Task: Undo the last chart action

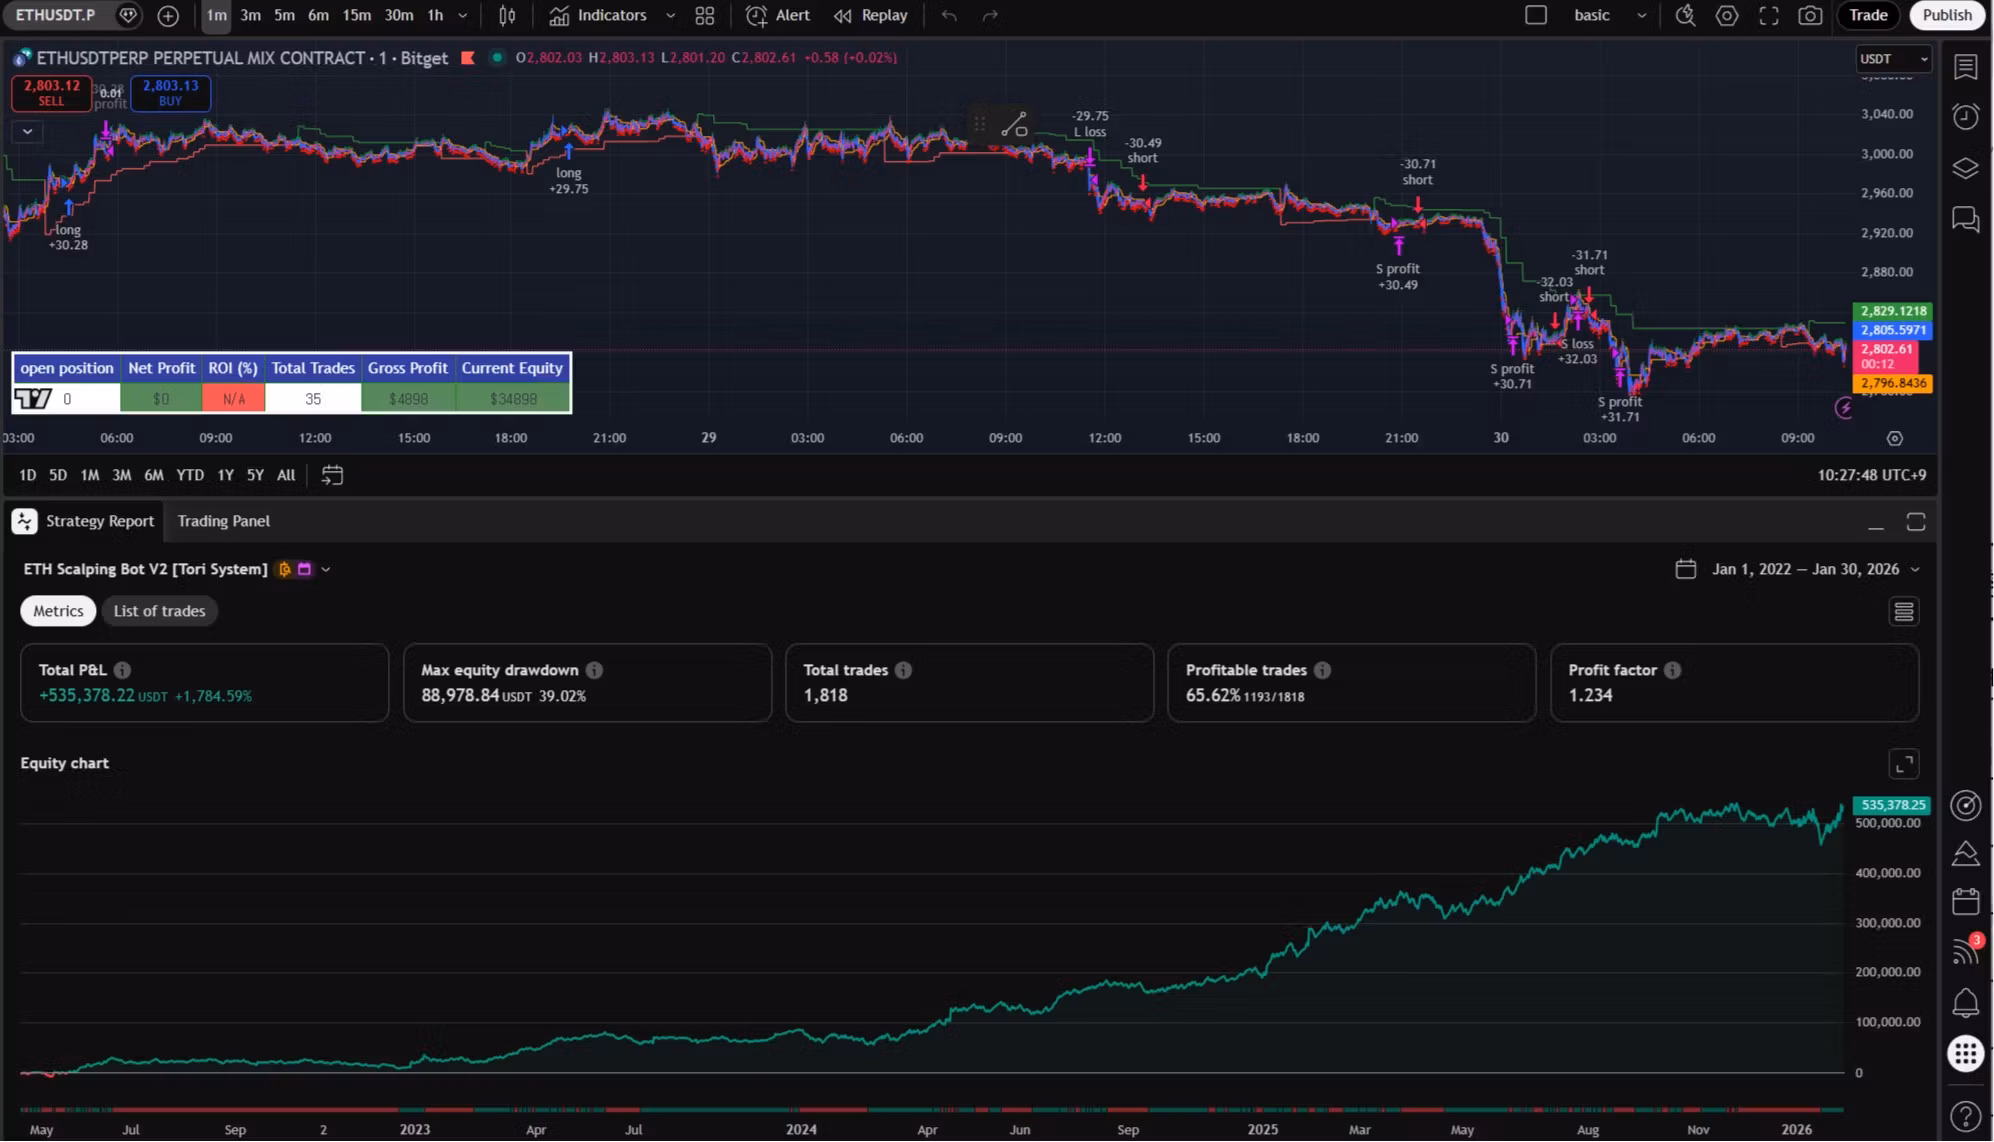Action: tap(947, 15)
